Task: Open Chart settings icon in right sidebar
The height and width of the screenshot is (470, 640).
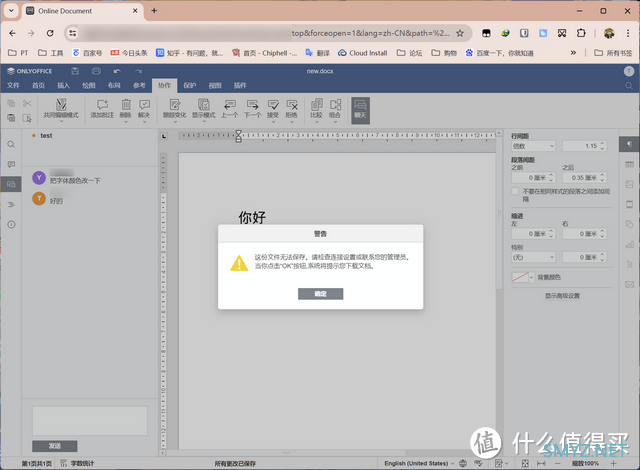Action: pos(629,244)
